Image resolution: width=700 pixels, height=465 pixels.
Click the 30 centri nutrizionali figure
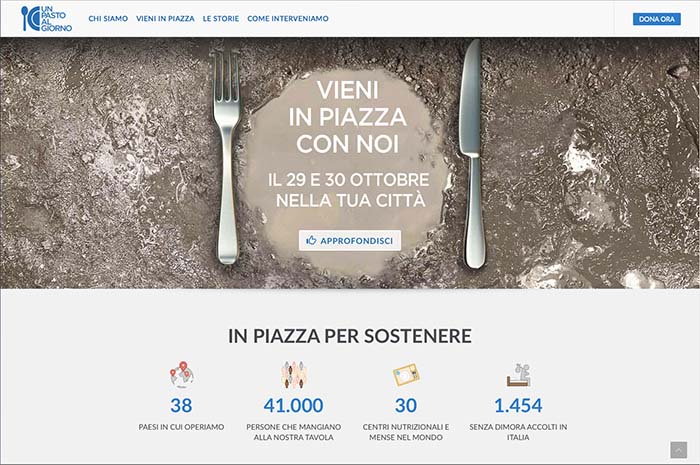406,406
